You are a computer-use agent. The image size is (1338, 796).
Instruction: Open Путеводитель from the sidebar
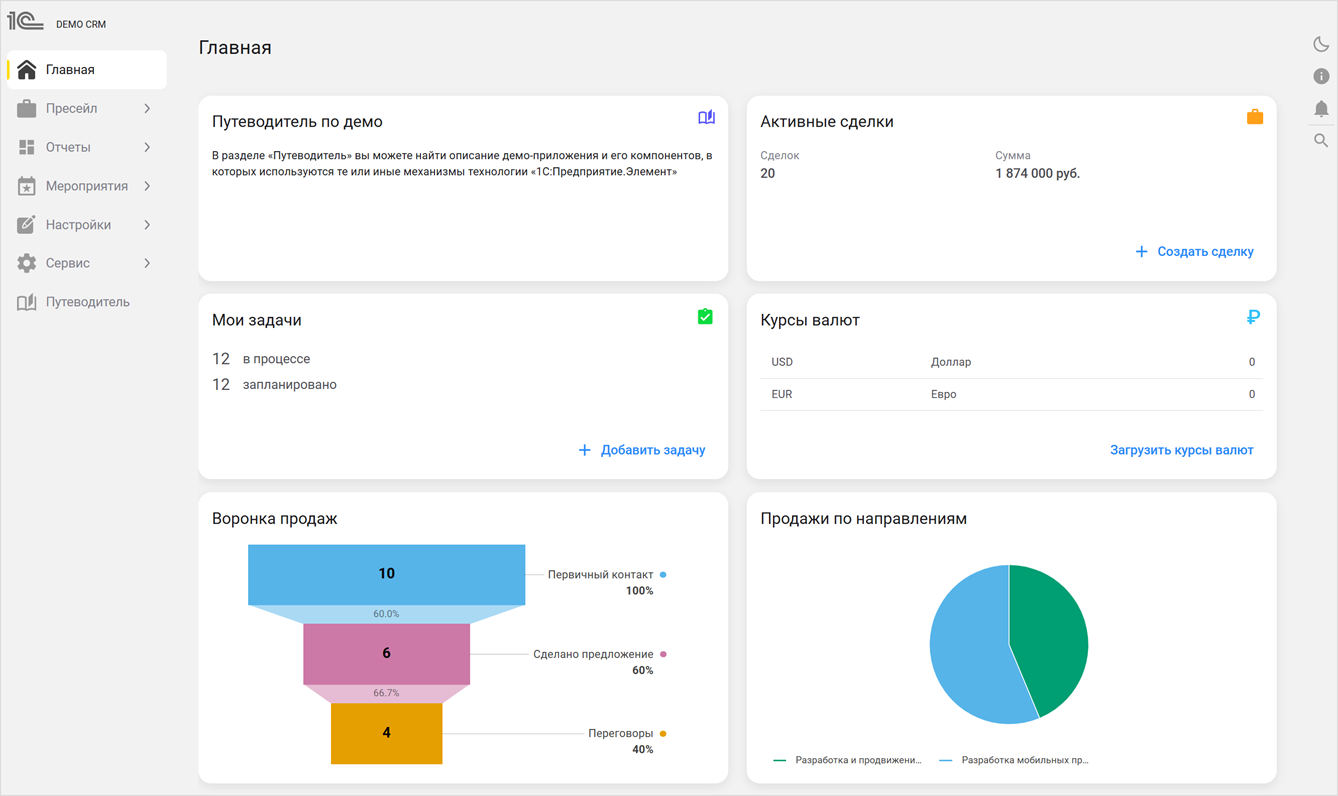point(87,302)
